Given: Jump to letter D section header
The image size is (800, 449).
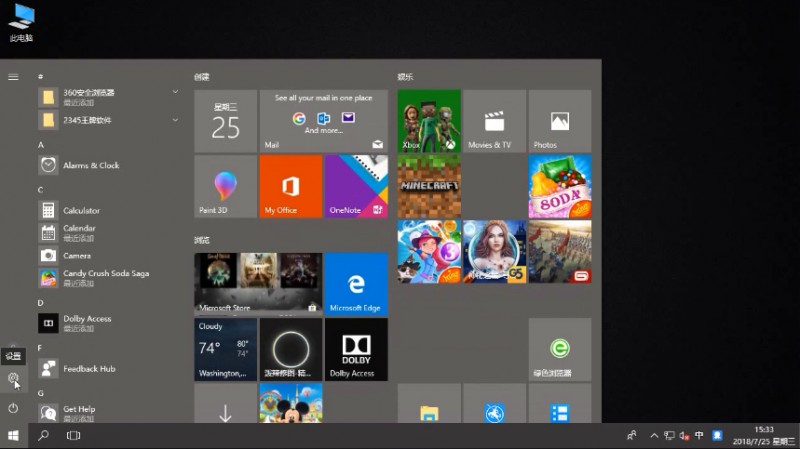Looking at the screenshot, I should point(40,303).
